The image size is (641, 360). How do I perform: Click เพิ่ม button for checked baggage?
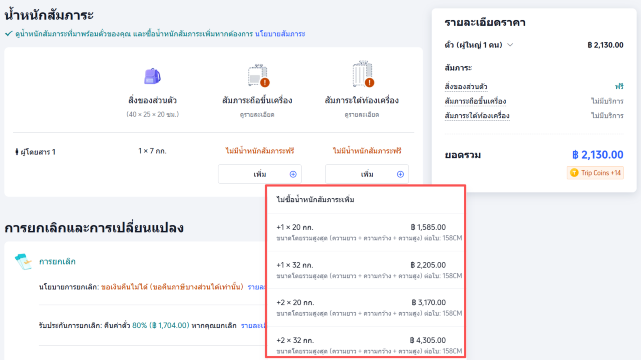[367, 174]
